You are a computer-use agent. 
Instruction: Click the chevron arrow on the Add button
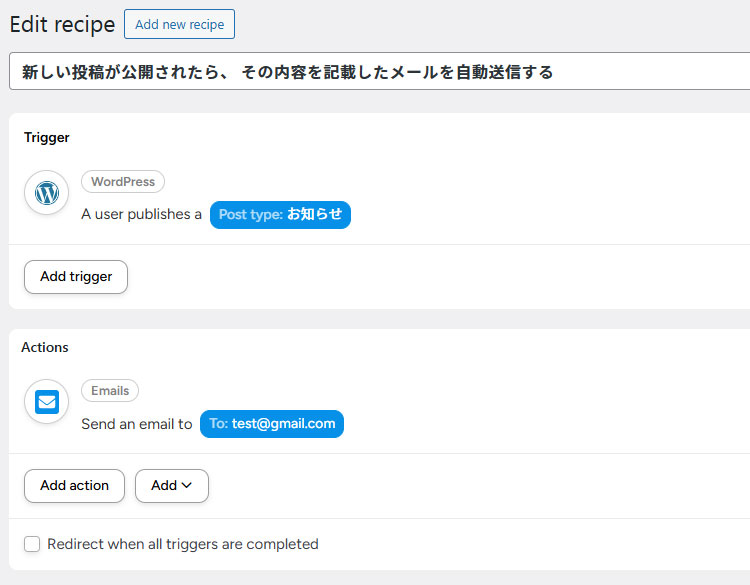point(186,486)
